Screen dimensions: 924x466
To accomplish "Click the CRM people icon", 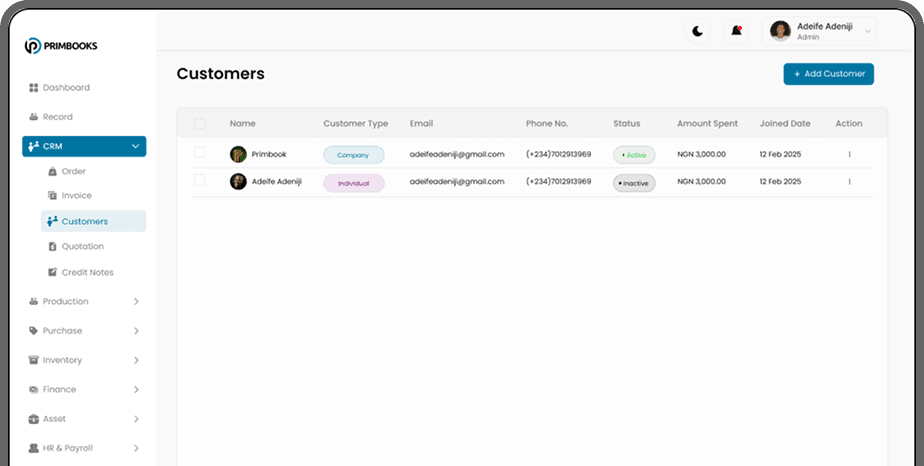I will 34,146.
